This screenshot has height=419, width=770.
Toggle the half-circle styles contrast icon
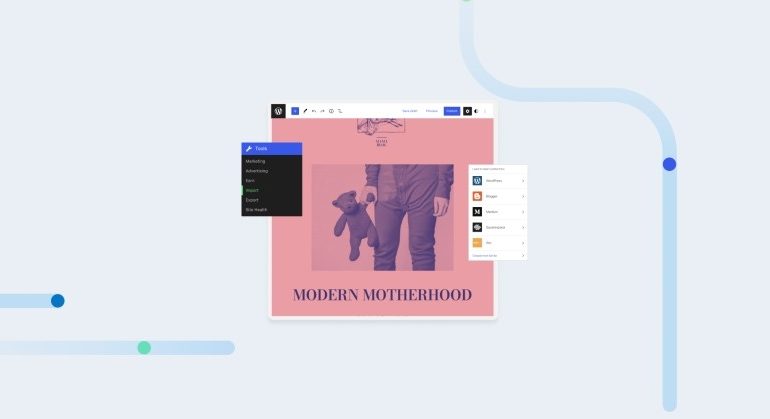[x=476, y=111]
